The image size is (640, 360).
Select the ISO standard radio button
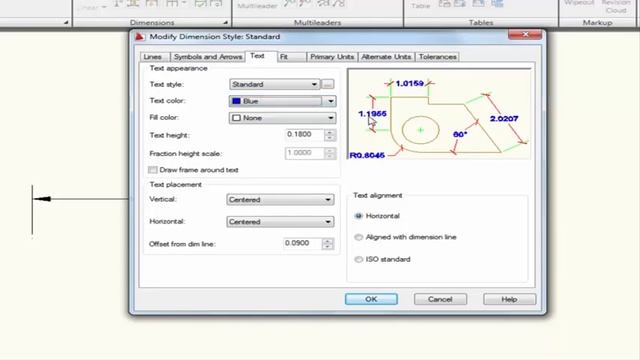coord(358,259)
